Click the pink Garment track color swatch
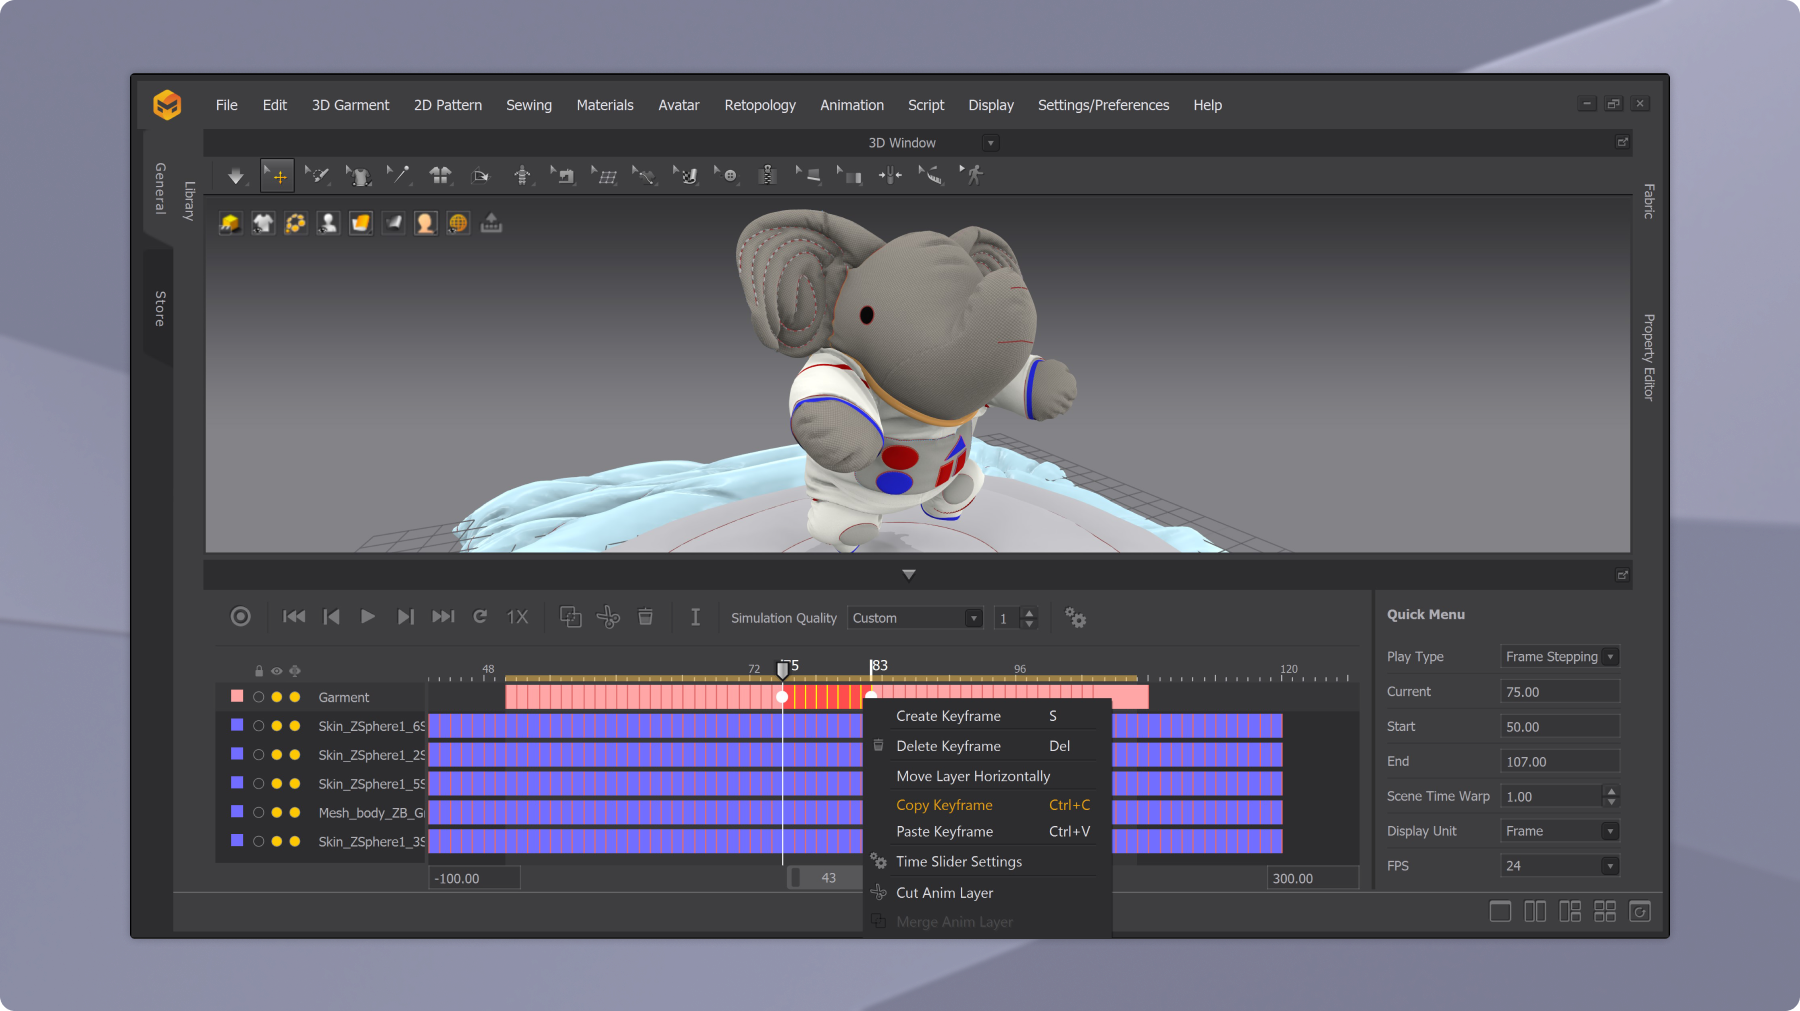 pyautogui.click(x=236, y=696)
